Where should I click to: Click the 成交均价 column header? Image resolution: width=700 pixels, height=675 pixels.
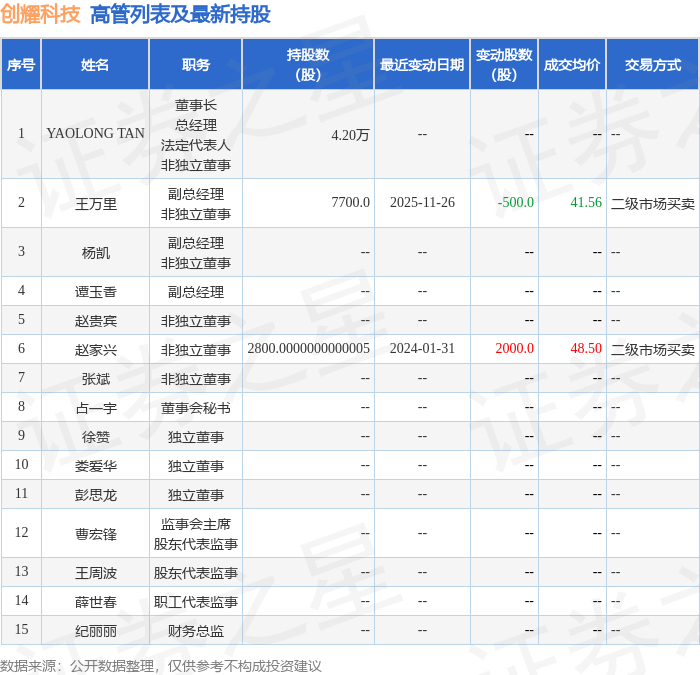(x=572, y=65)
